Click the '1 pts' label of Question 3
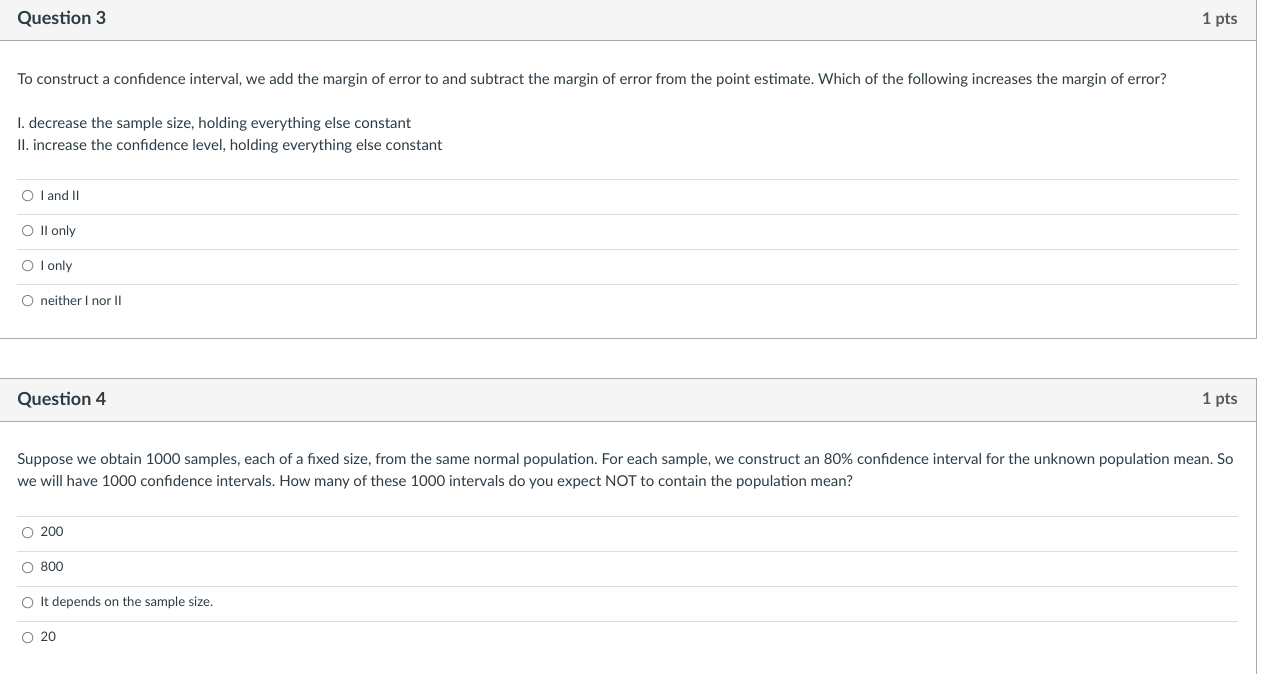Image resolution: width=1261 pixels, height=674 pixels. point(1219,19)
